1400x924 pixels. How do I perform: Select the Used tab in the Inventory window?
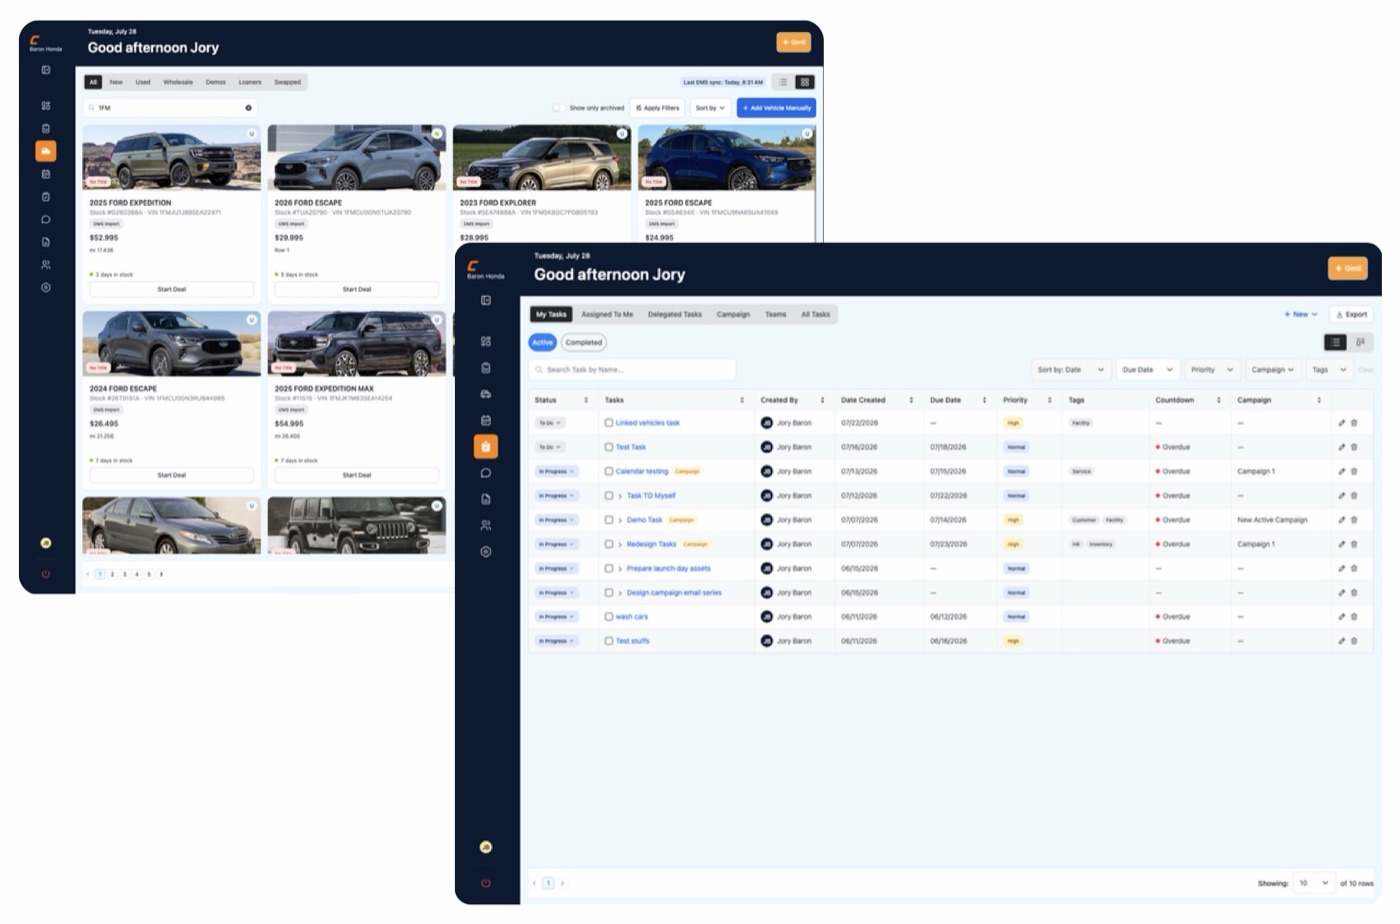pos(143,82)
